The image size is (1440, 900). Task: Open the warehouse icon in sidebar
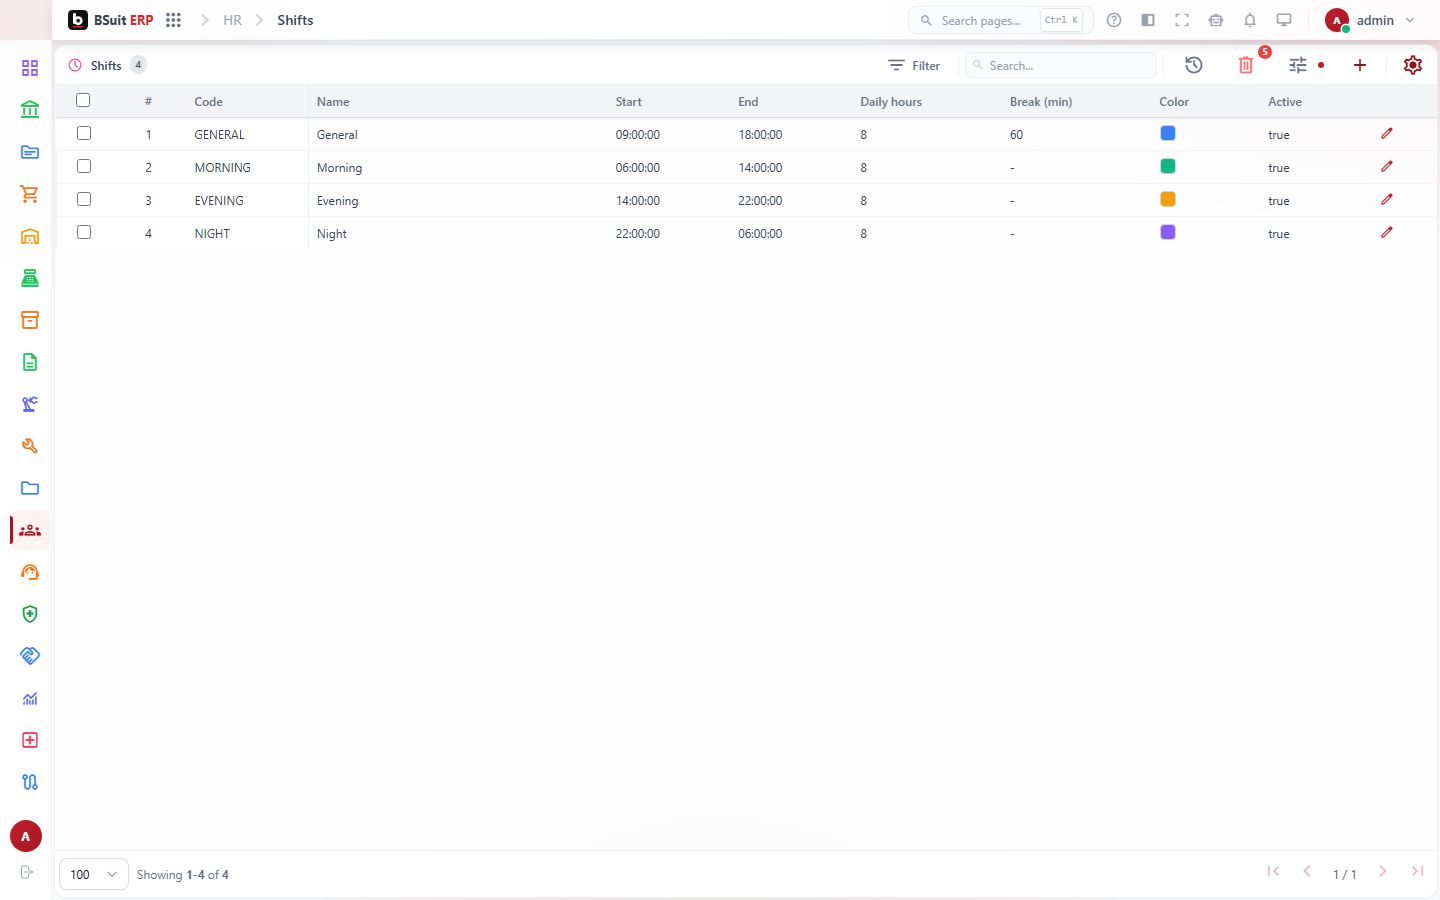point(30,236)
